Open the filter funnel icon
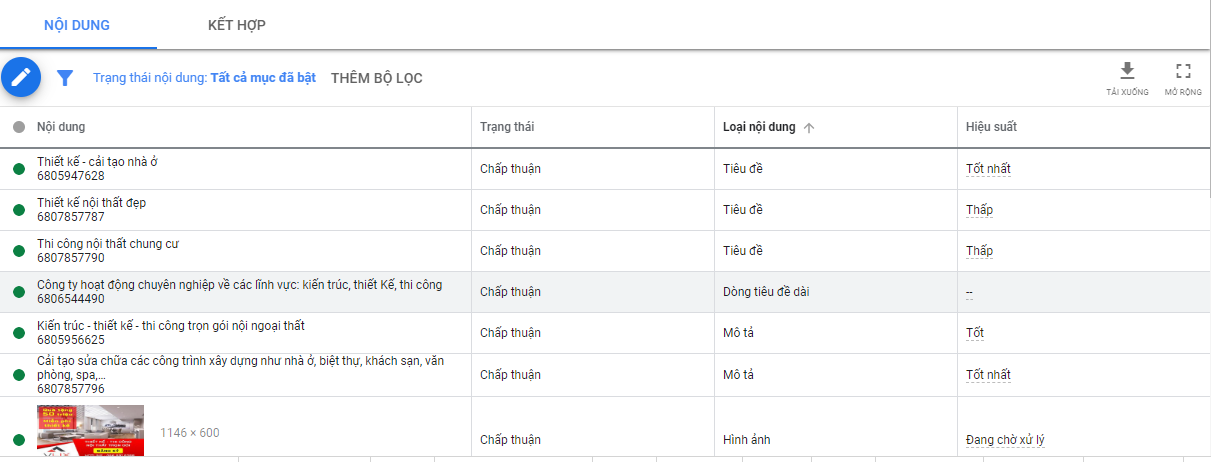Viewport: 1211px width, 462px height. [x=65, y=78]
